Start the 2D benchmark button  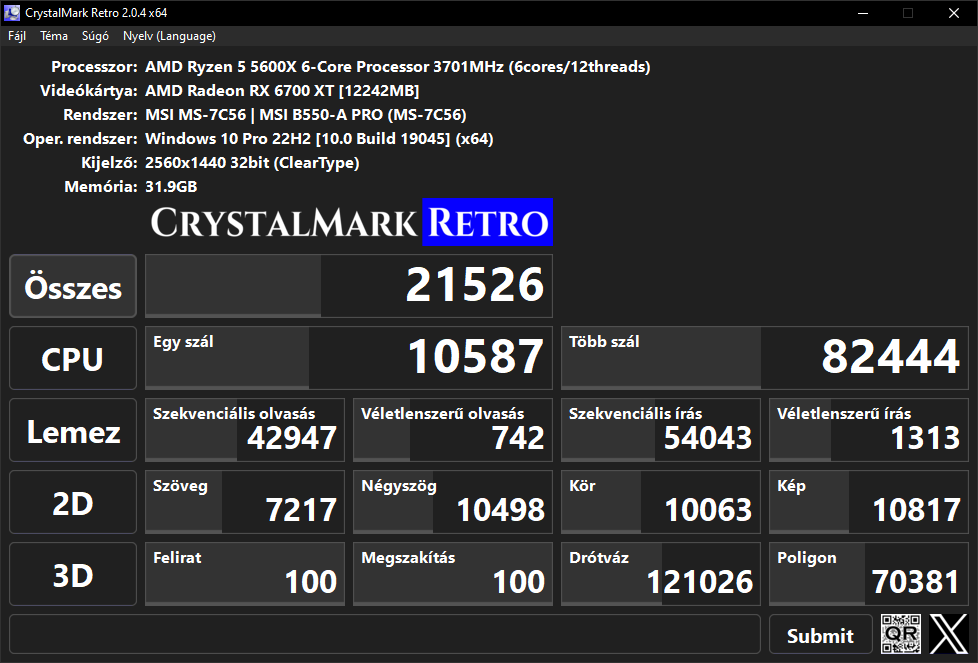click(73, 503)
